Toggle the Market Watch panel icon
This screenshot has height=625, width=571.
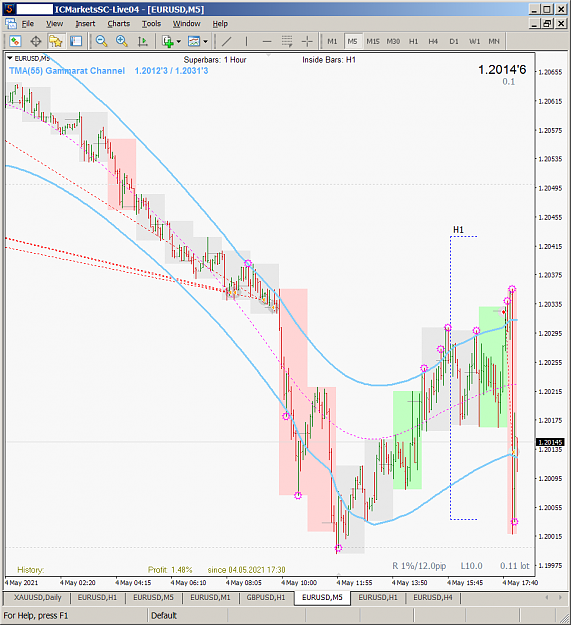(x=15, y=41)
